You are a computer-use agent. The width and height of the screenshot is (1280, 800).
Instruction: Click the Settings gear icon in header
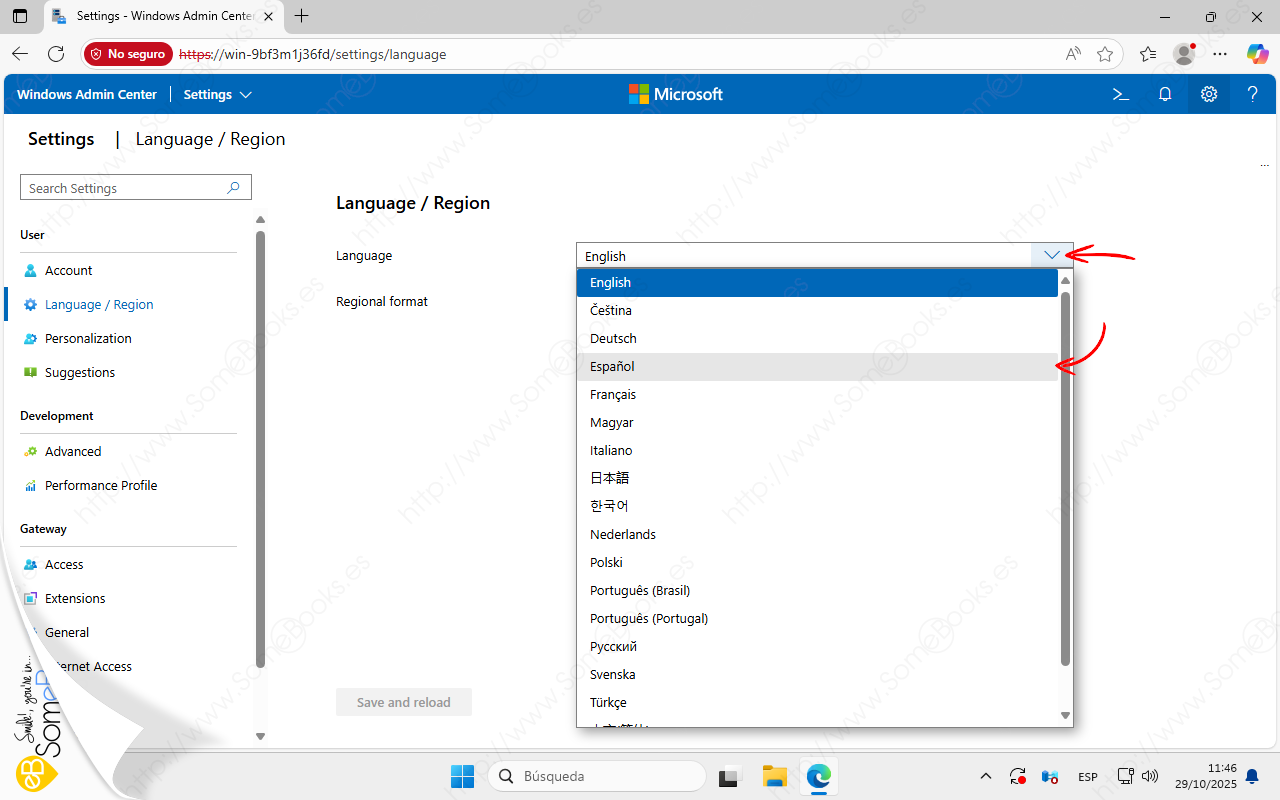1209,94
